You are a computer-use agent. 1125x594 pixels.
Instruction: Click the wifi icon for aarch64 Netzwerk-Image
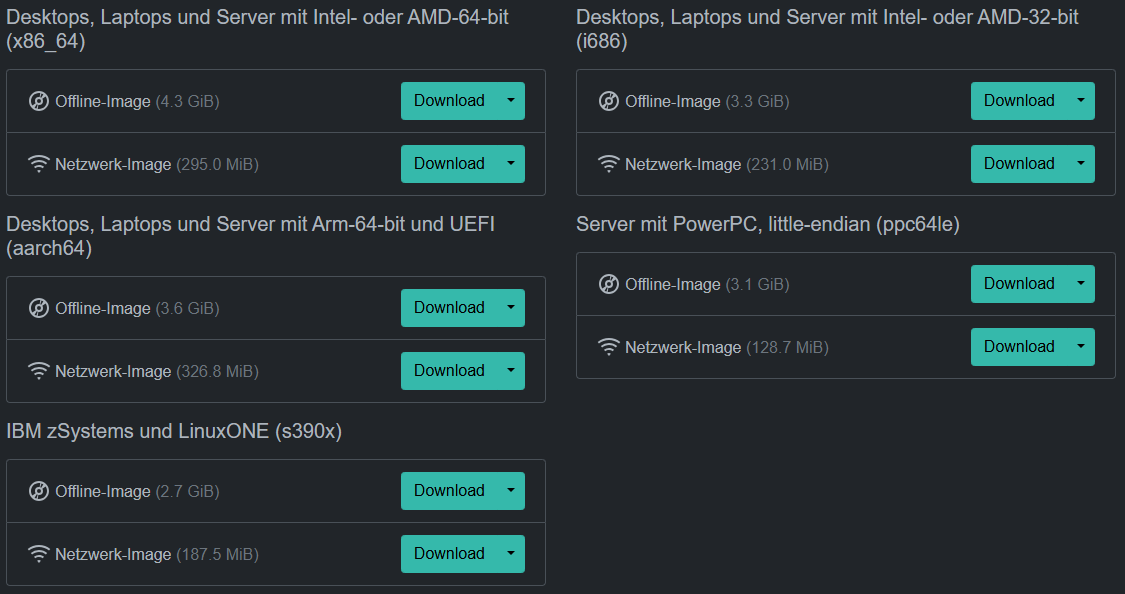tap(39, 371)
